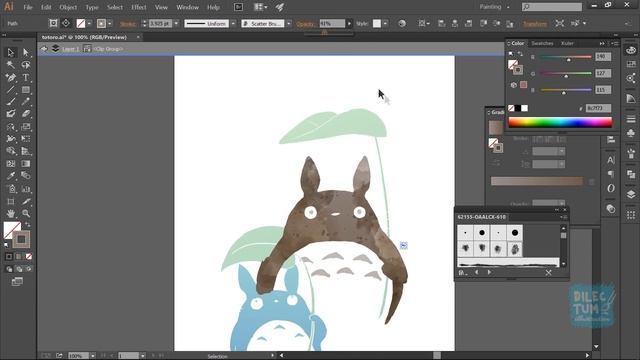Select the Scale tool
Screen dimensions: 640x360
26,127
